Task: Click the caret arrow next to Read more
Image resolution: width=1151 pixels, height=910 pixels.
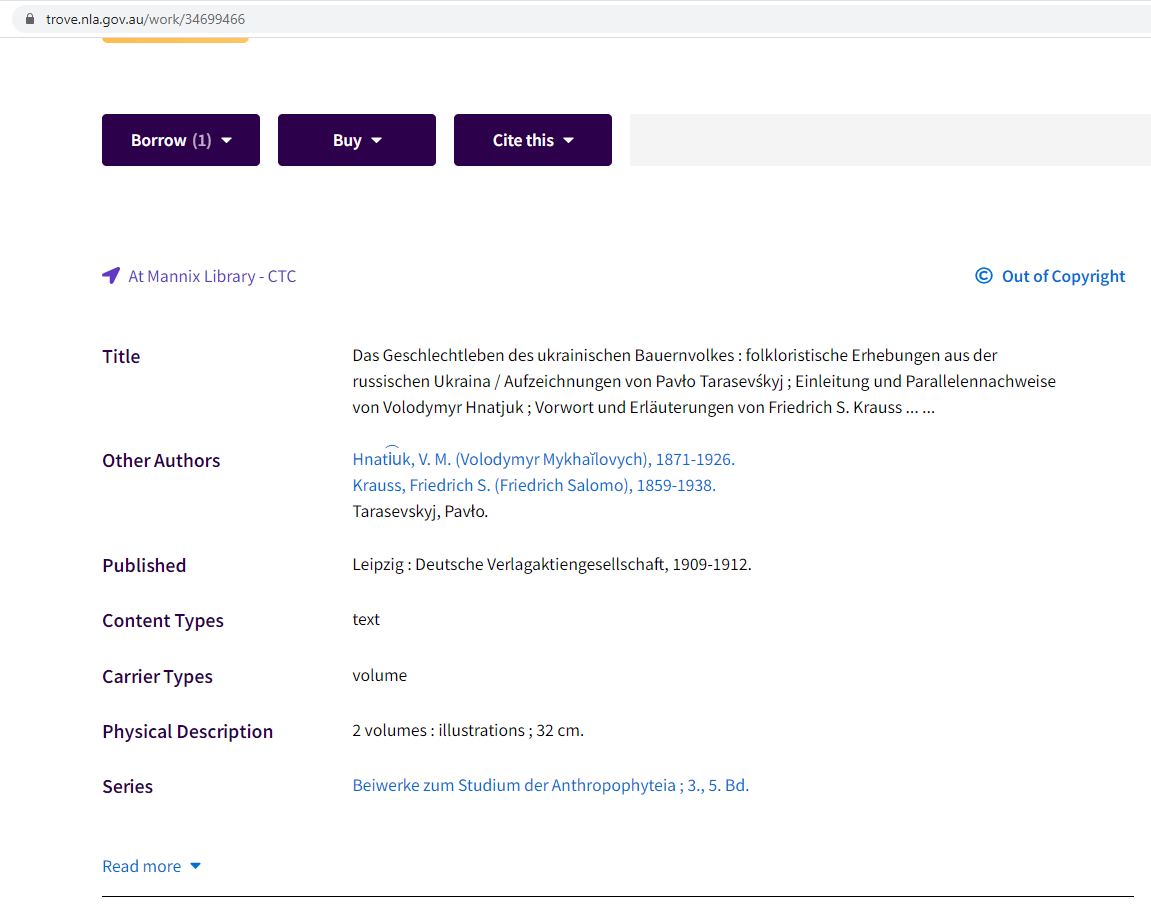Action: 195,866
